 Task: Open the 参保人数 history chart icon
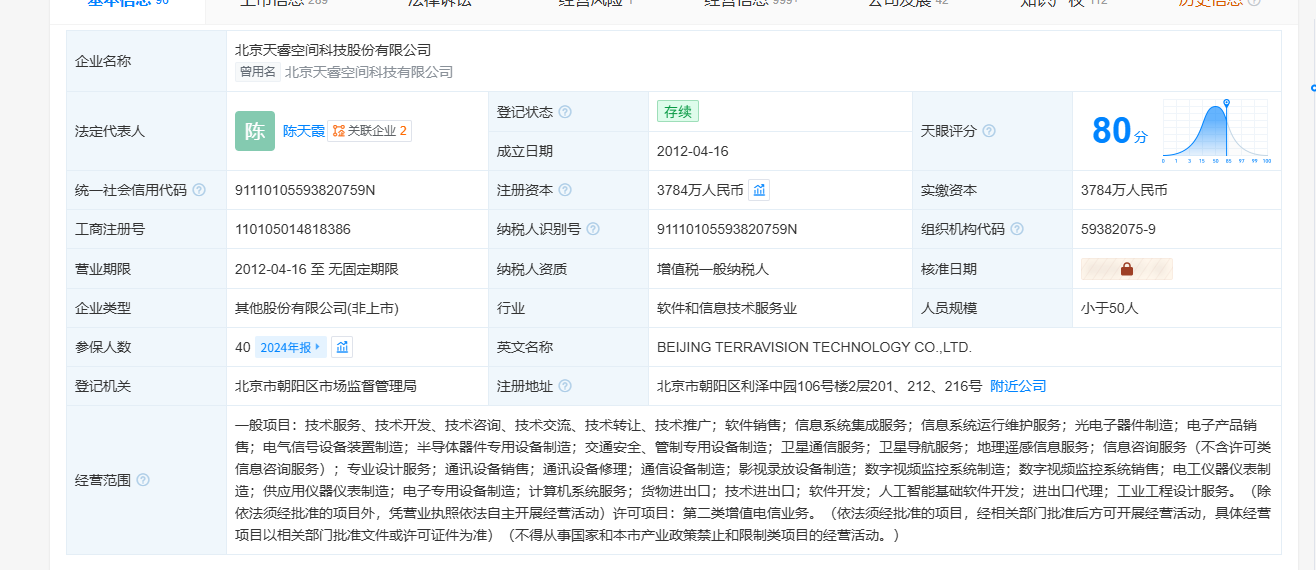pos(342,347)
